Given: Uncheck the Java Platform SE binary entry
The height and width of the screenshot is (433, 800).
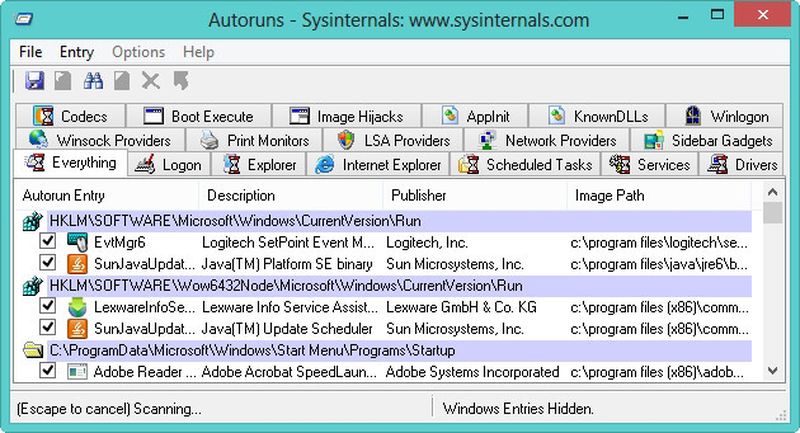Looking at the screenshot, I should tap(47, 263).
